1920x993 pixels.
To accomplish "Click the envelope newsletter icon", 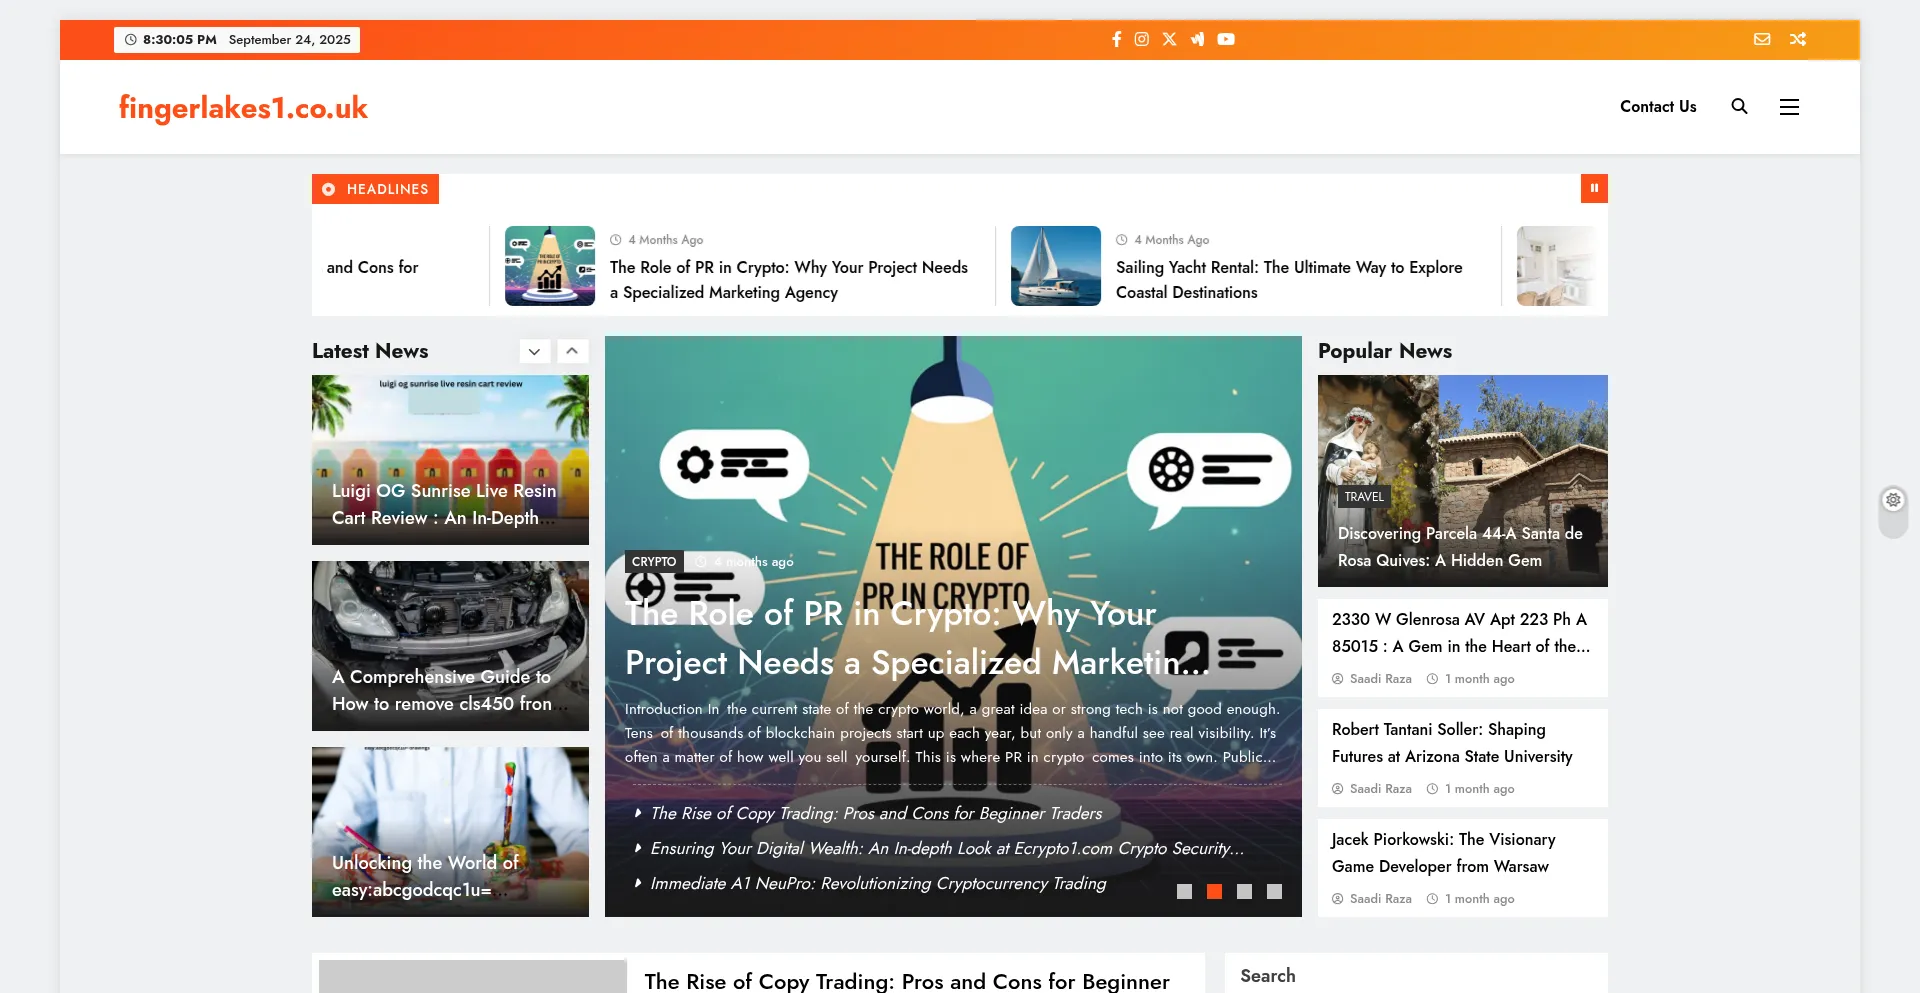I will coord(1762,39).
